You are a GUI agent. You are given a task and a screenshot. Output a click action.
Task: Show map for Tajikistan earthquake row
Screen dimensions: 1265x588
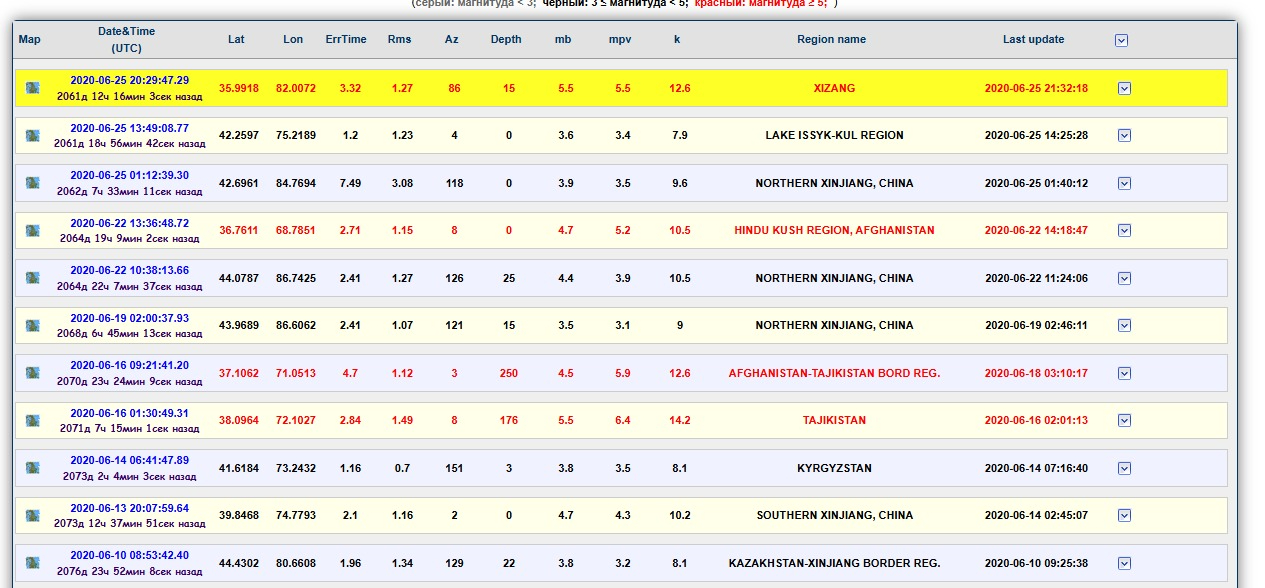coord(33,420)
